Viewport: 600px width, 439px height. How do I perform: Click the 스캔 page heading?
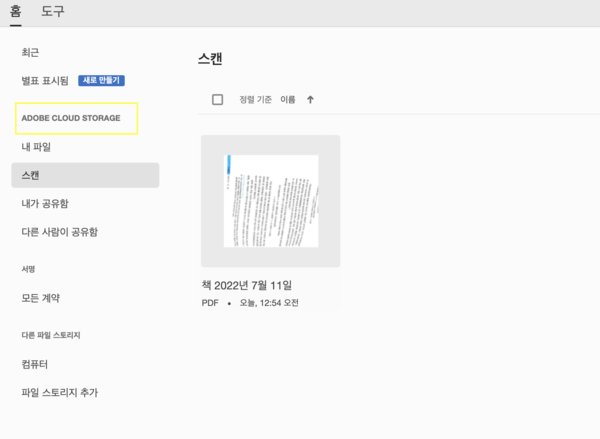point(210,58)
